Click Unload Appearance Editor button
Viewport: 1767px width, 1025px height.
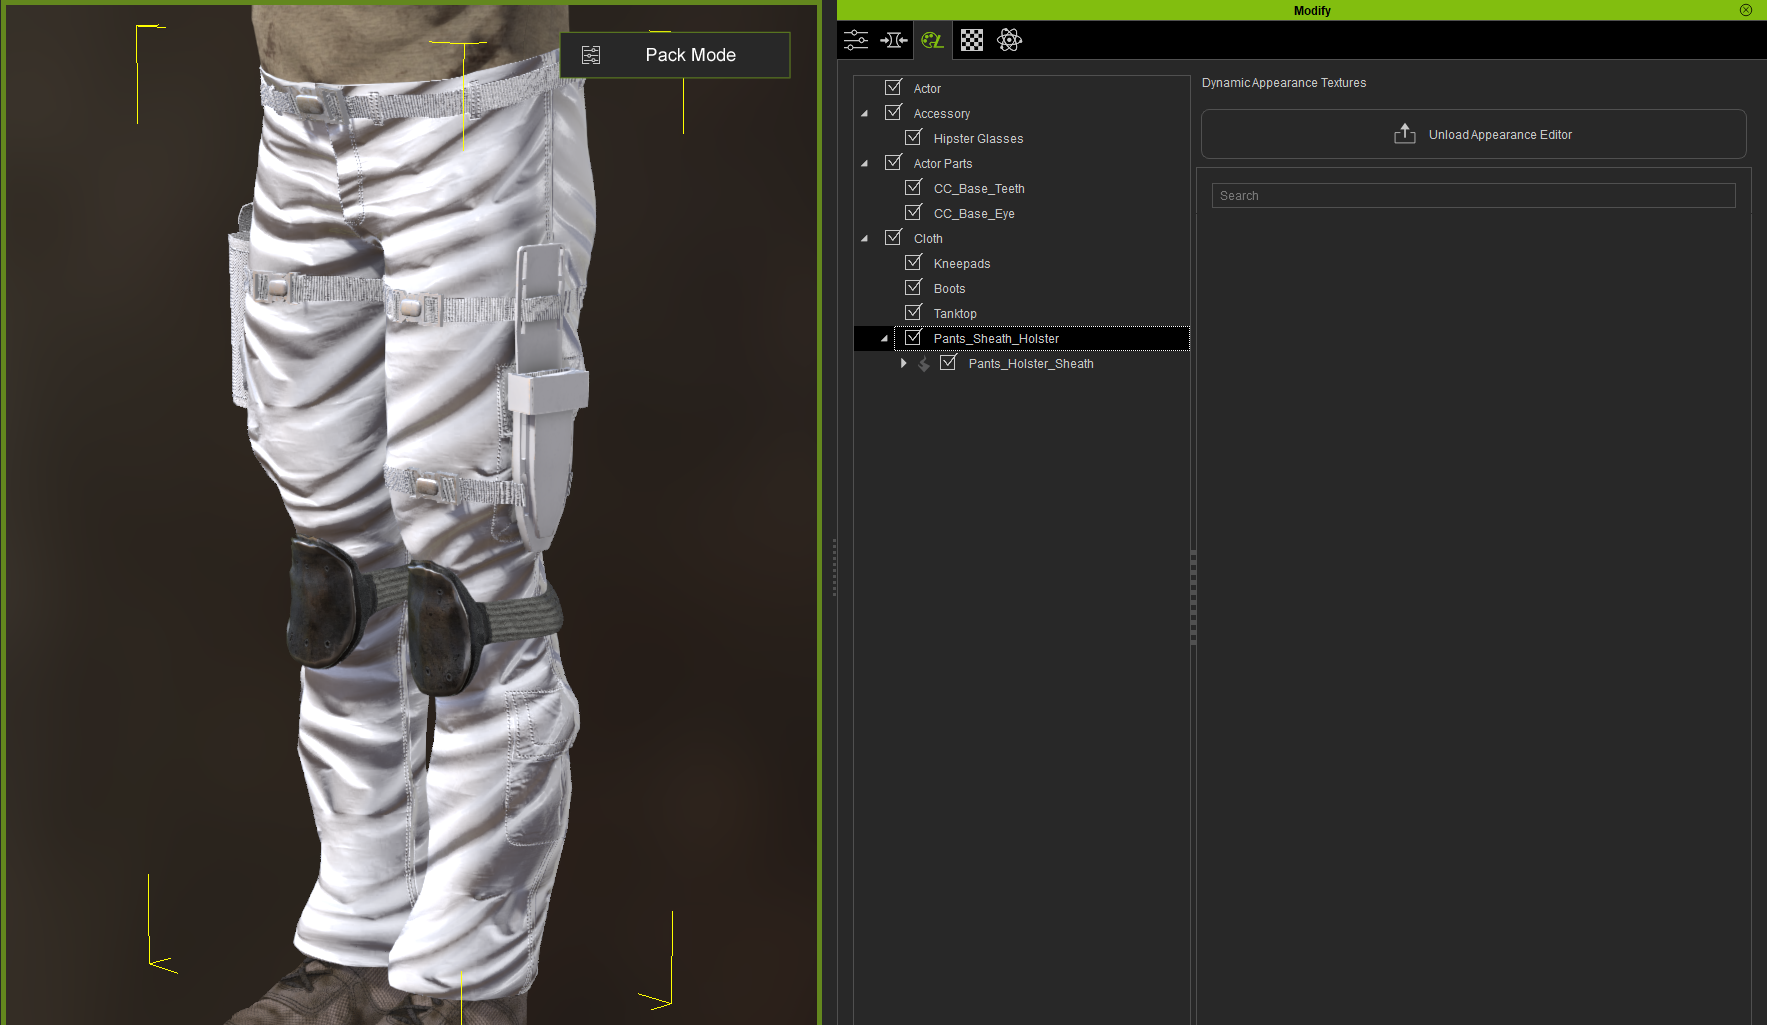click(1473, 134)
